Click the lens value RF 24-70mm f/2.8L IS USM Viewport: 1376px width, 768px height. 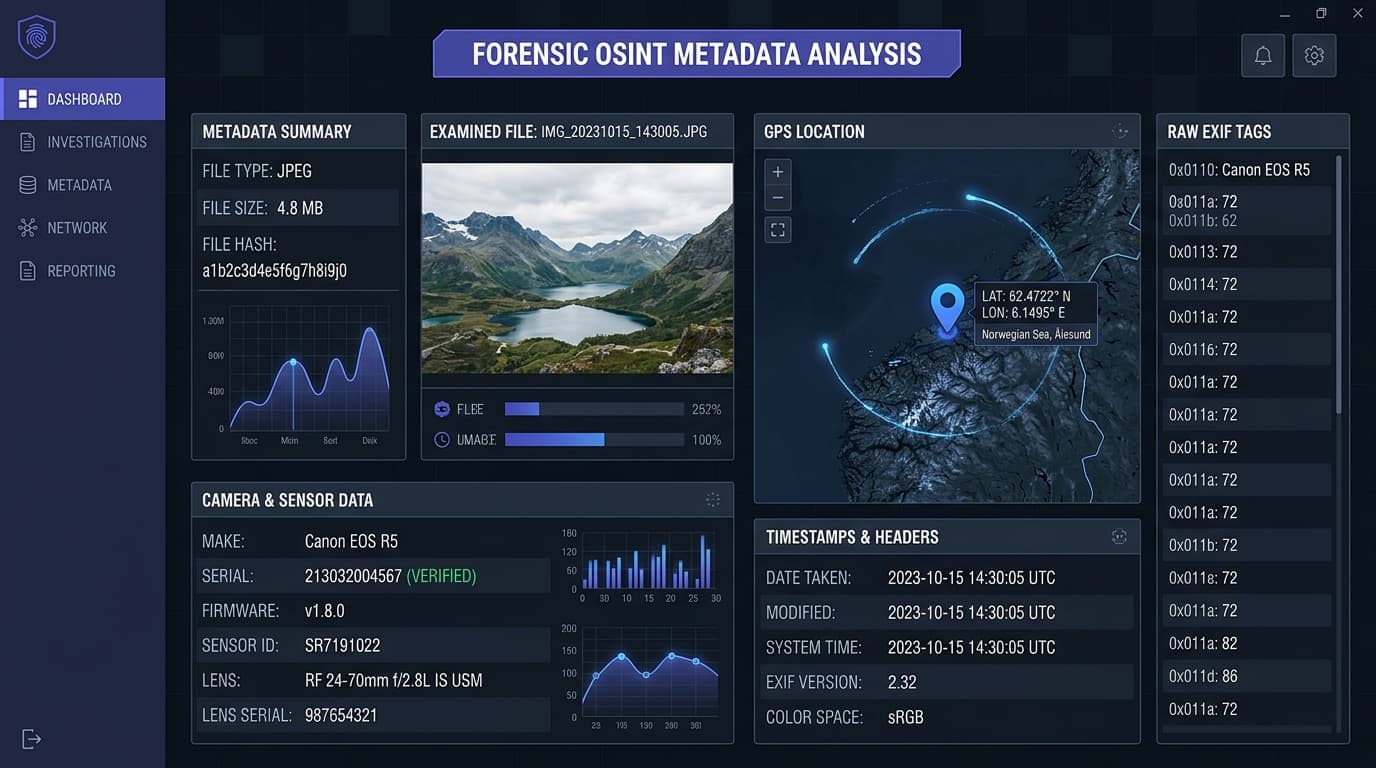[x=393, y=680]
